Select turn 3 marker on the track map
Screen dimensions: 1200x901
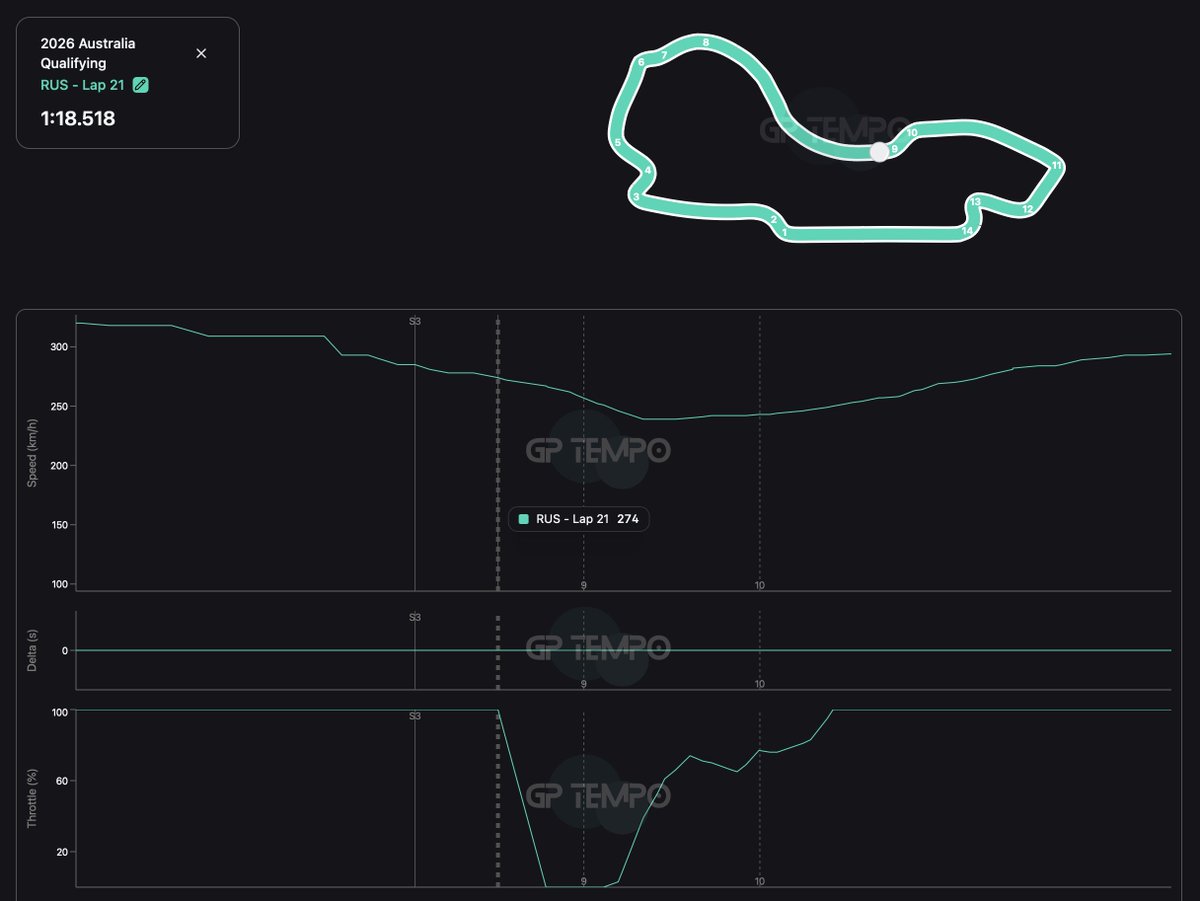tap(636, 197)
